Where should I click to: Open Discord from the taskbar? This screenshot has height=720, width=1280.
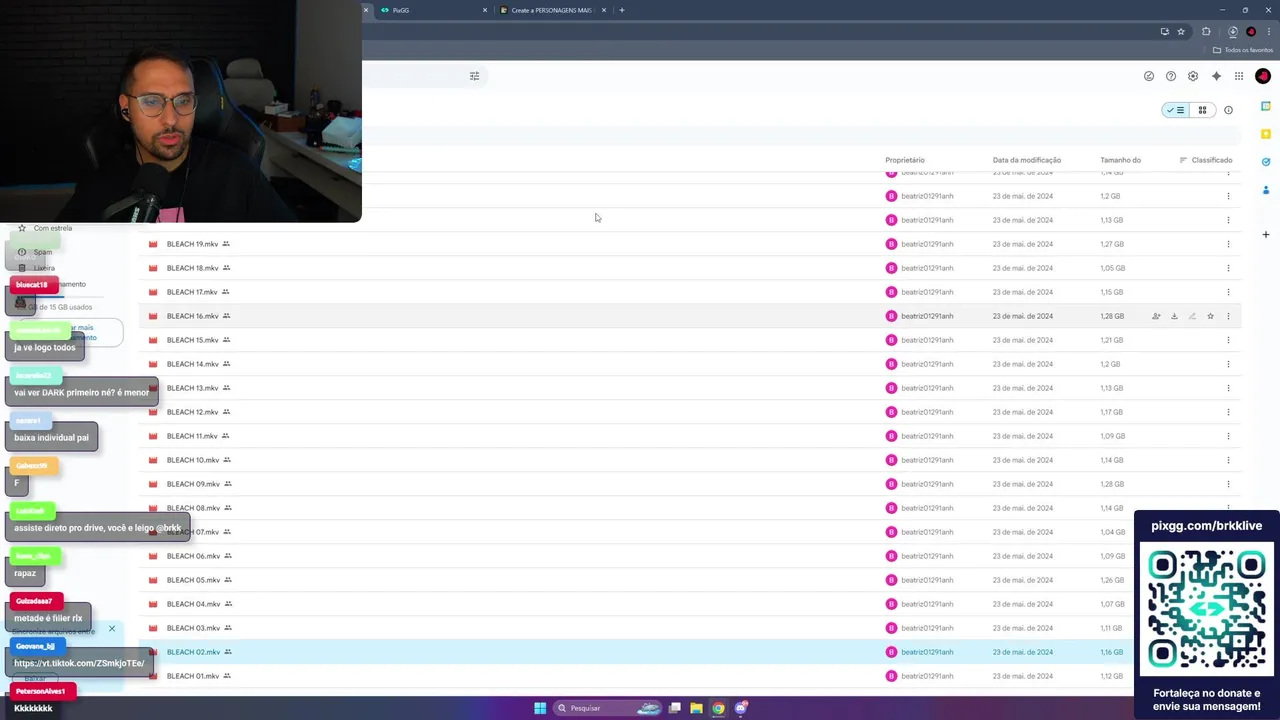point(741,708)
